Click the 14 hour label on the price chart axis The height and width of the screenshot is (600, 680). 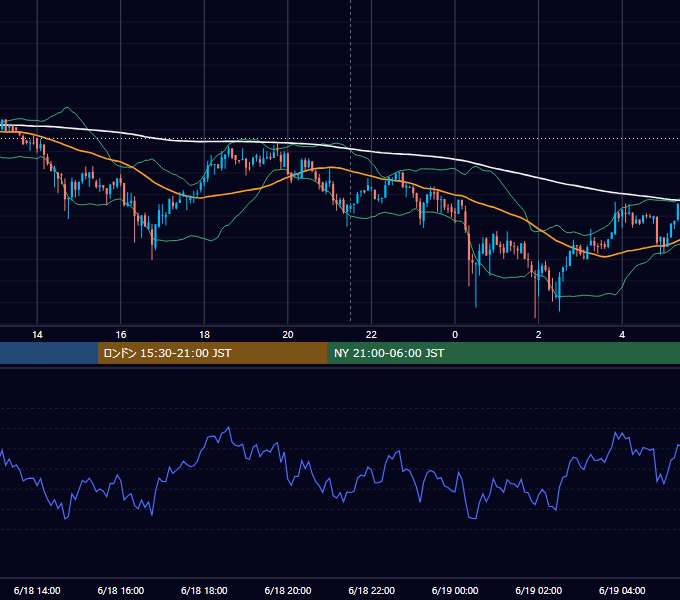pos(37,335)
